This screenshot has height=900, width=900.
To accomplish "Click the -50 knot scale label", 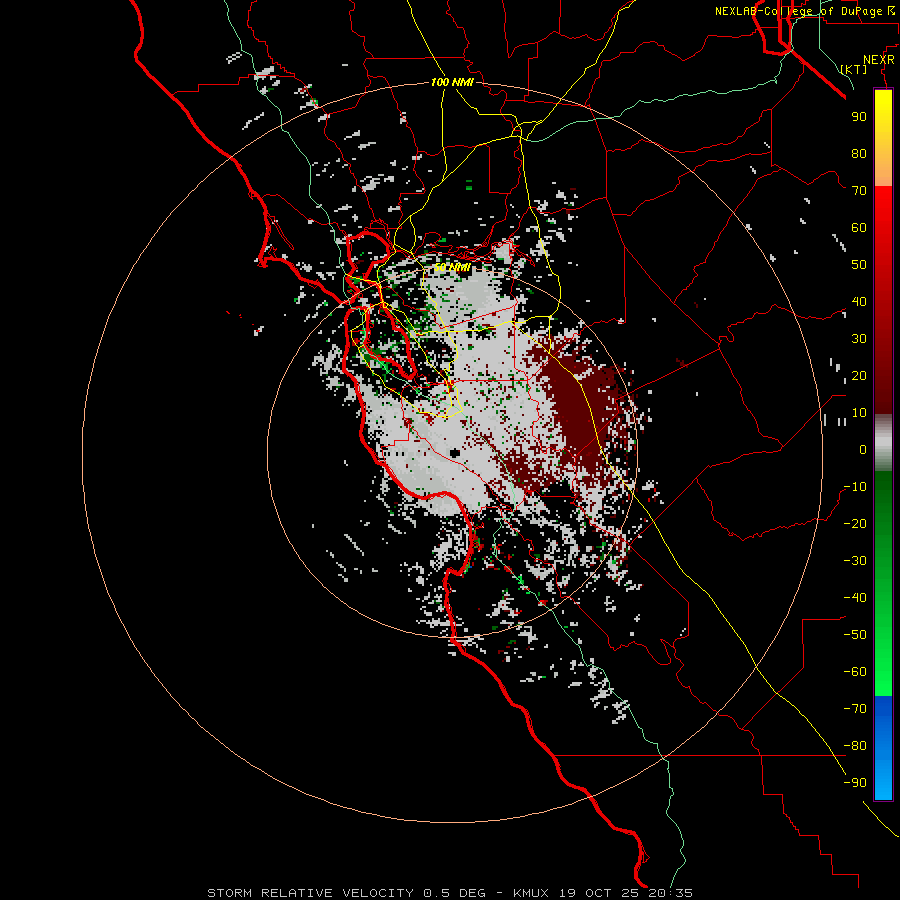I will [x=855, y=635].
